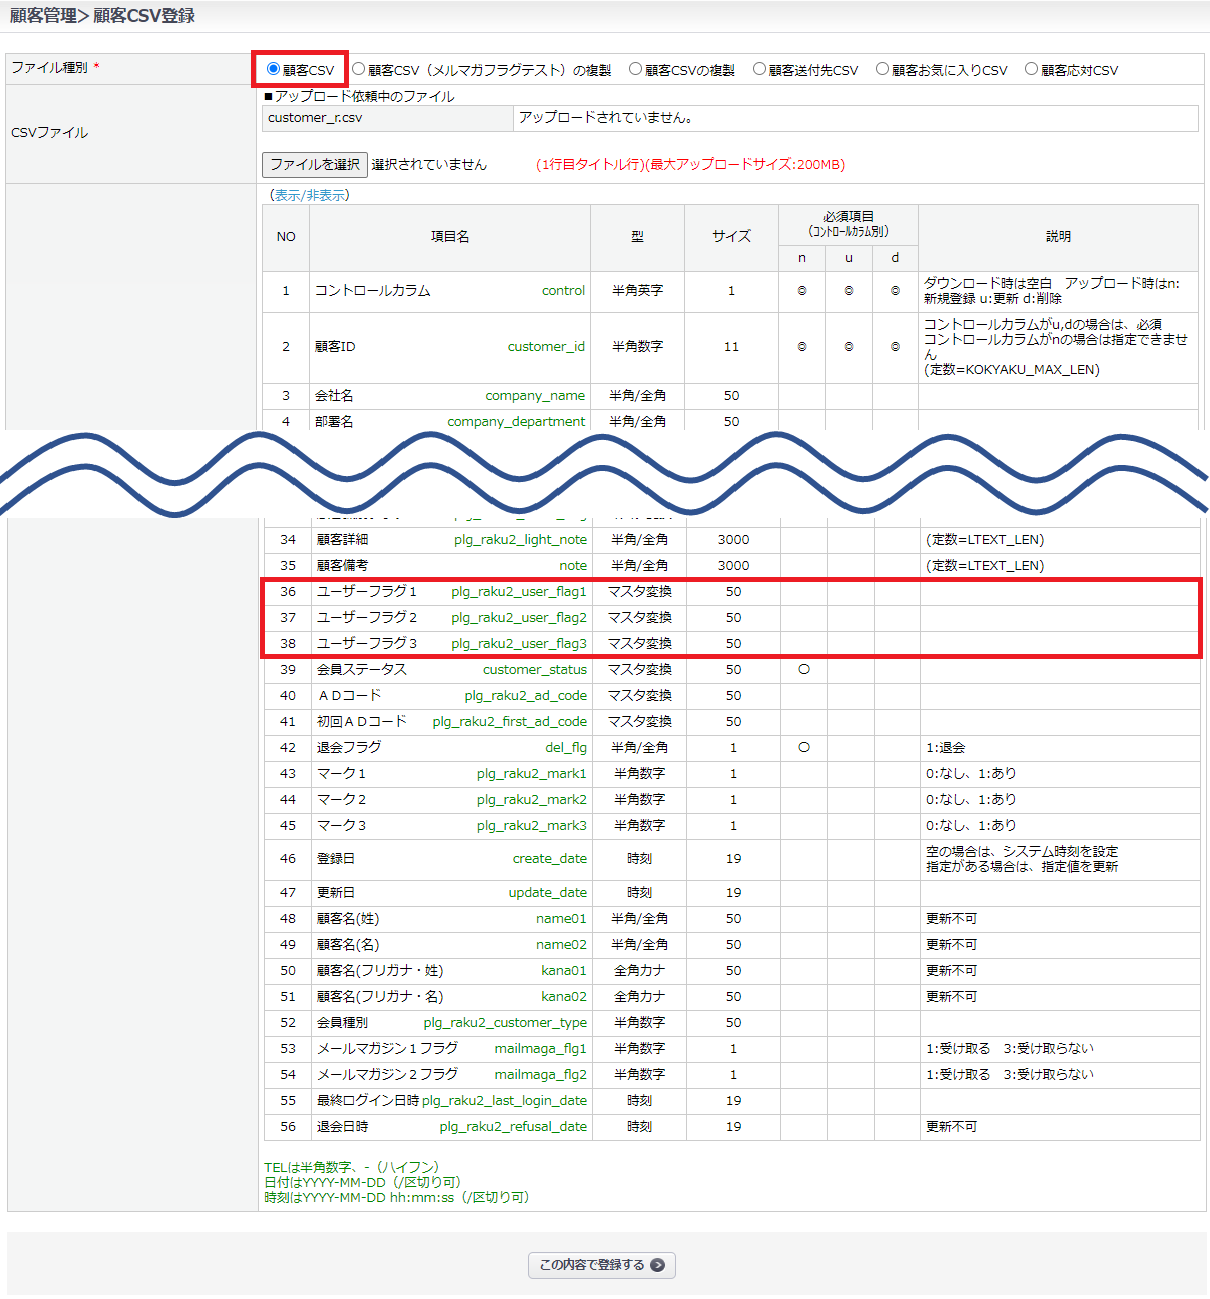Choose the 顧客CSVの複製 radio option

point(635,69)
